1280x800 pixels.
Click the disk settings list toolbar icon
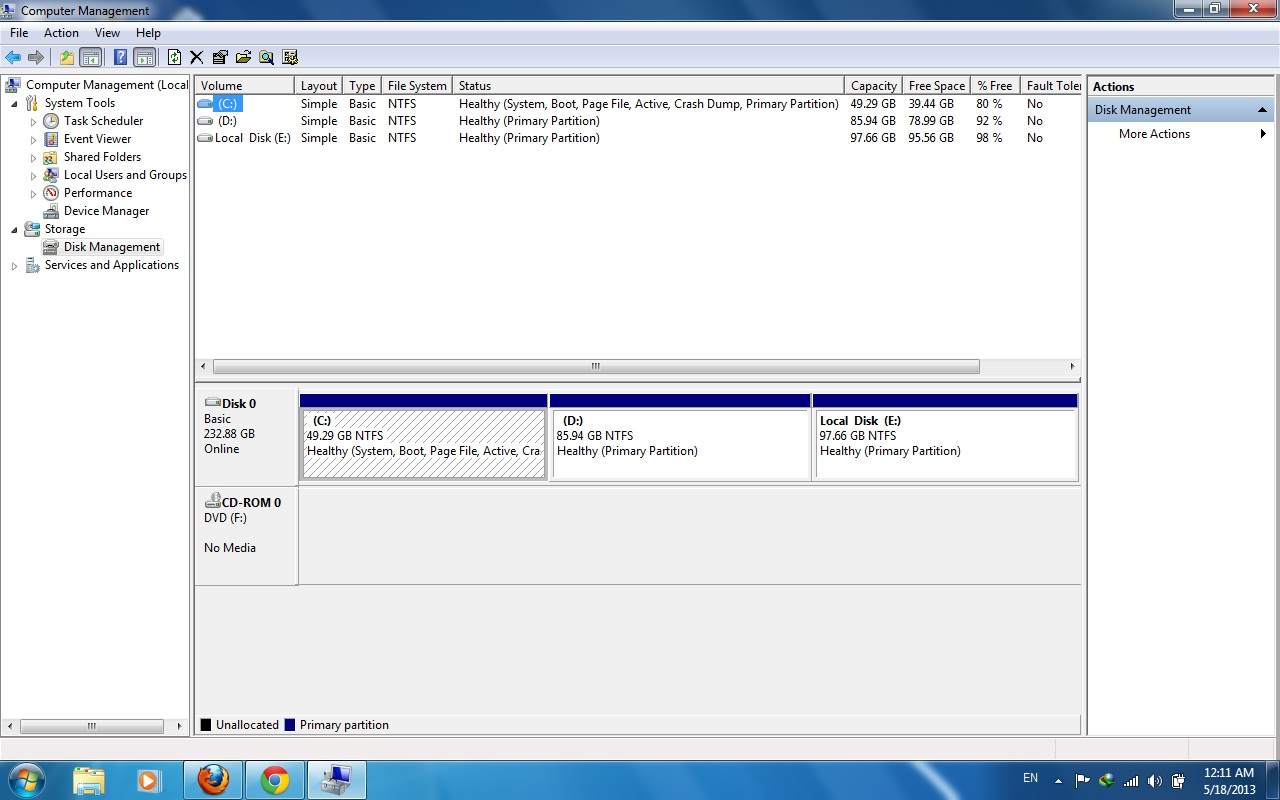[290, 58]
